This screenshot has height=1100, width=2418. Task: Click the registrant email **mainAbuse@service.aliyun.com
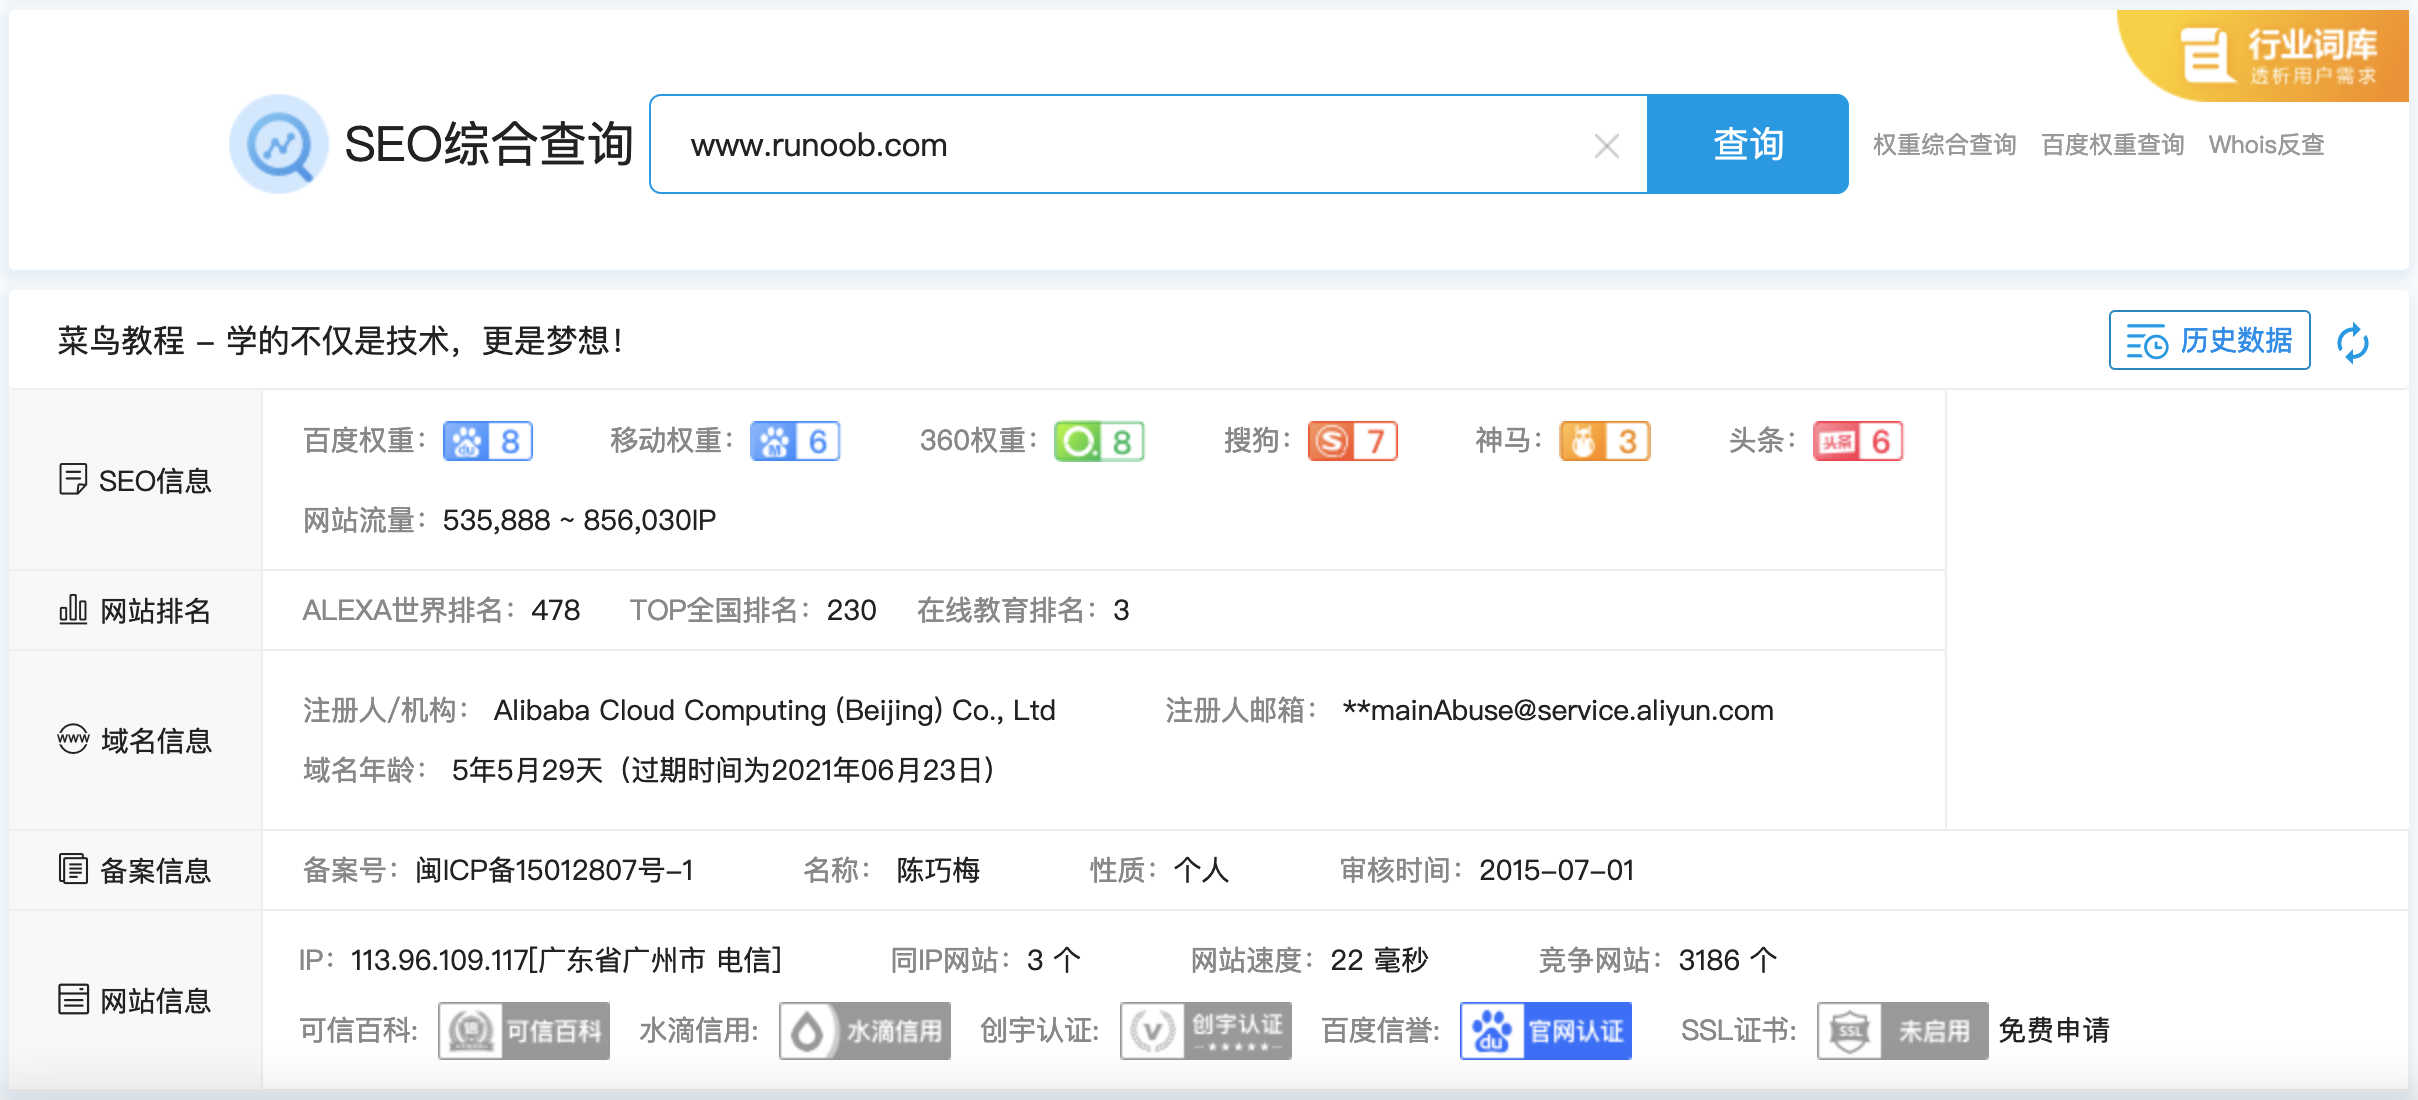click(1558, 710)
